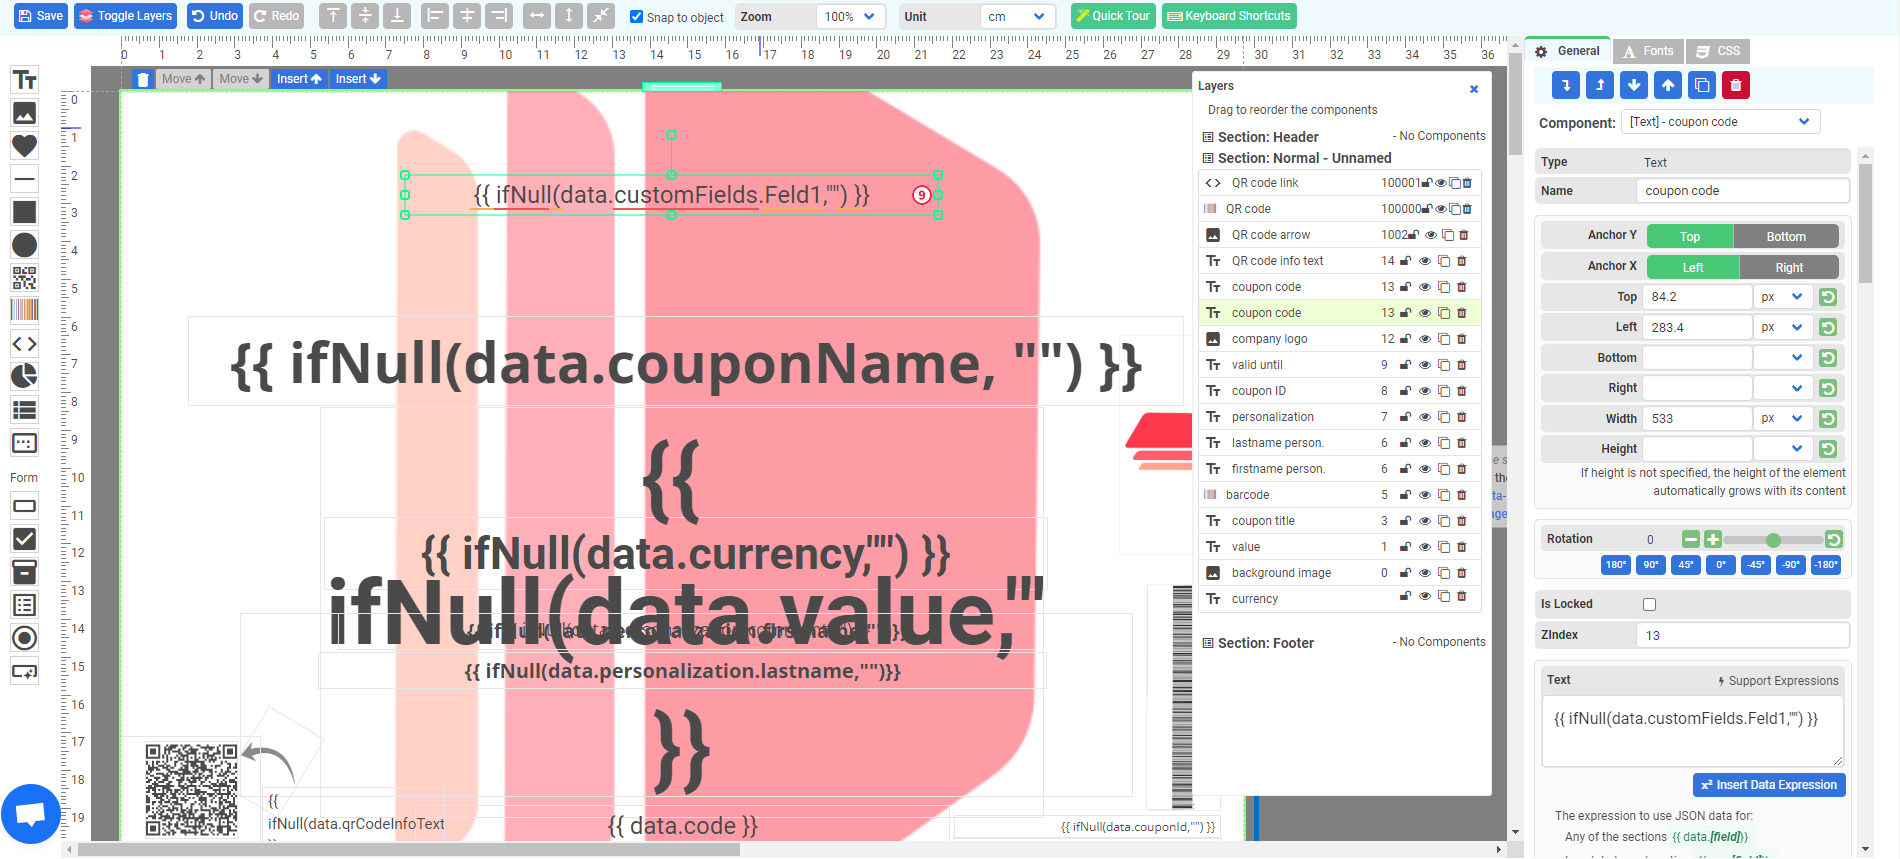Click the Save button

(x=41, y=16)
